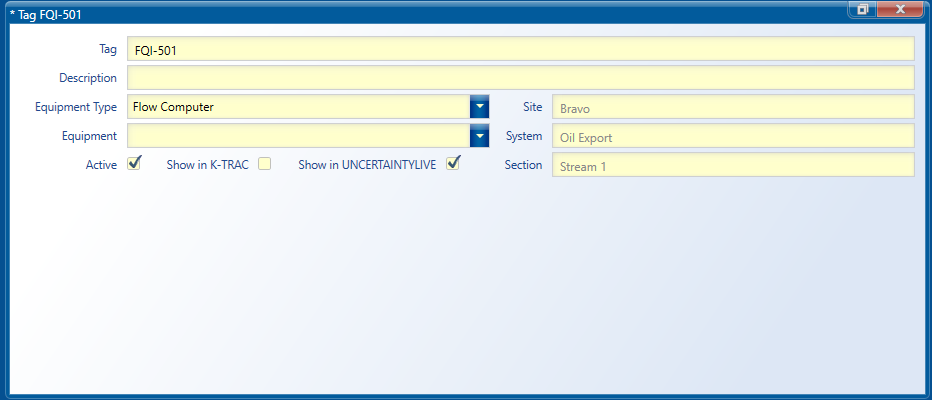
Task: Toggle the Show in UNCERTAINTYLIVE checkbox
Action: (x=453, y=164)
